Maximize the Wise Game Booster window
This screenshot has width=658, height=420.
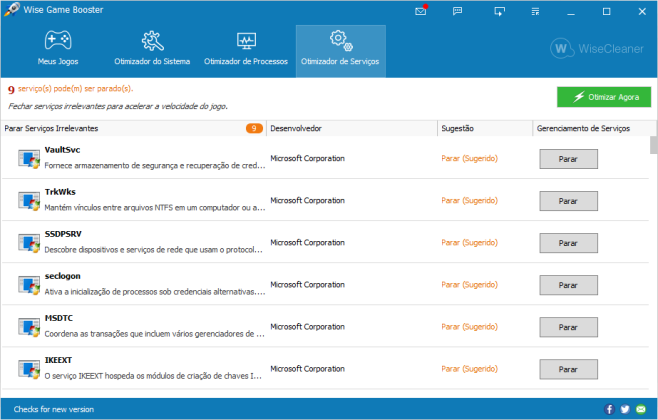606,12
